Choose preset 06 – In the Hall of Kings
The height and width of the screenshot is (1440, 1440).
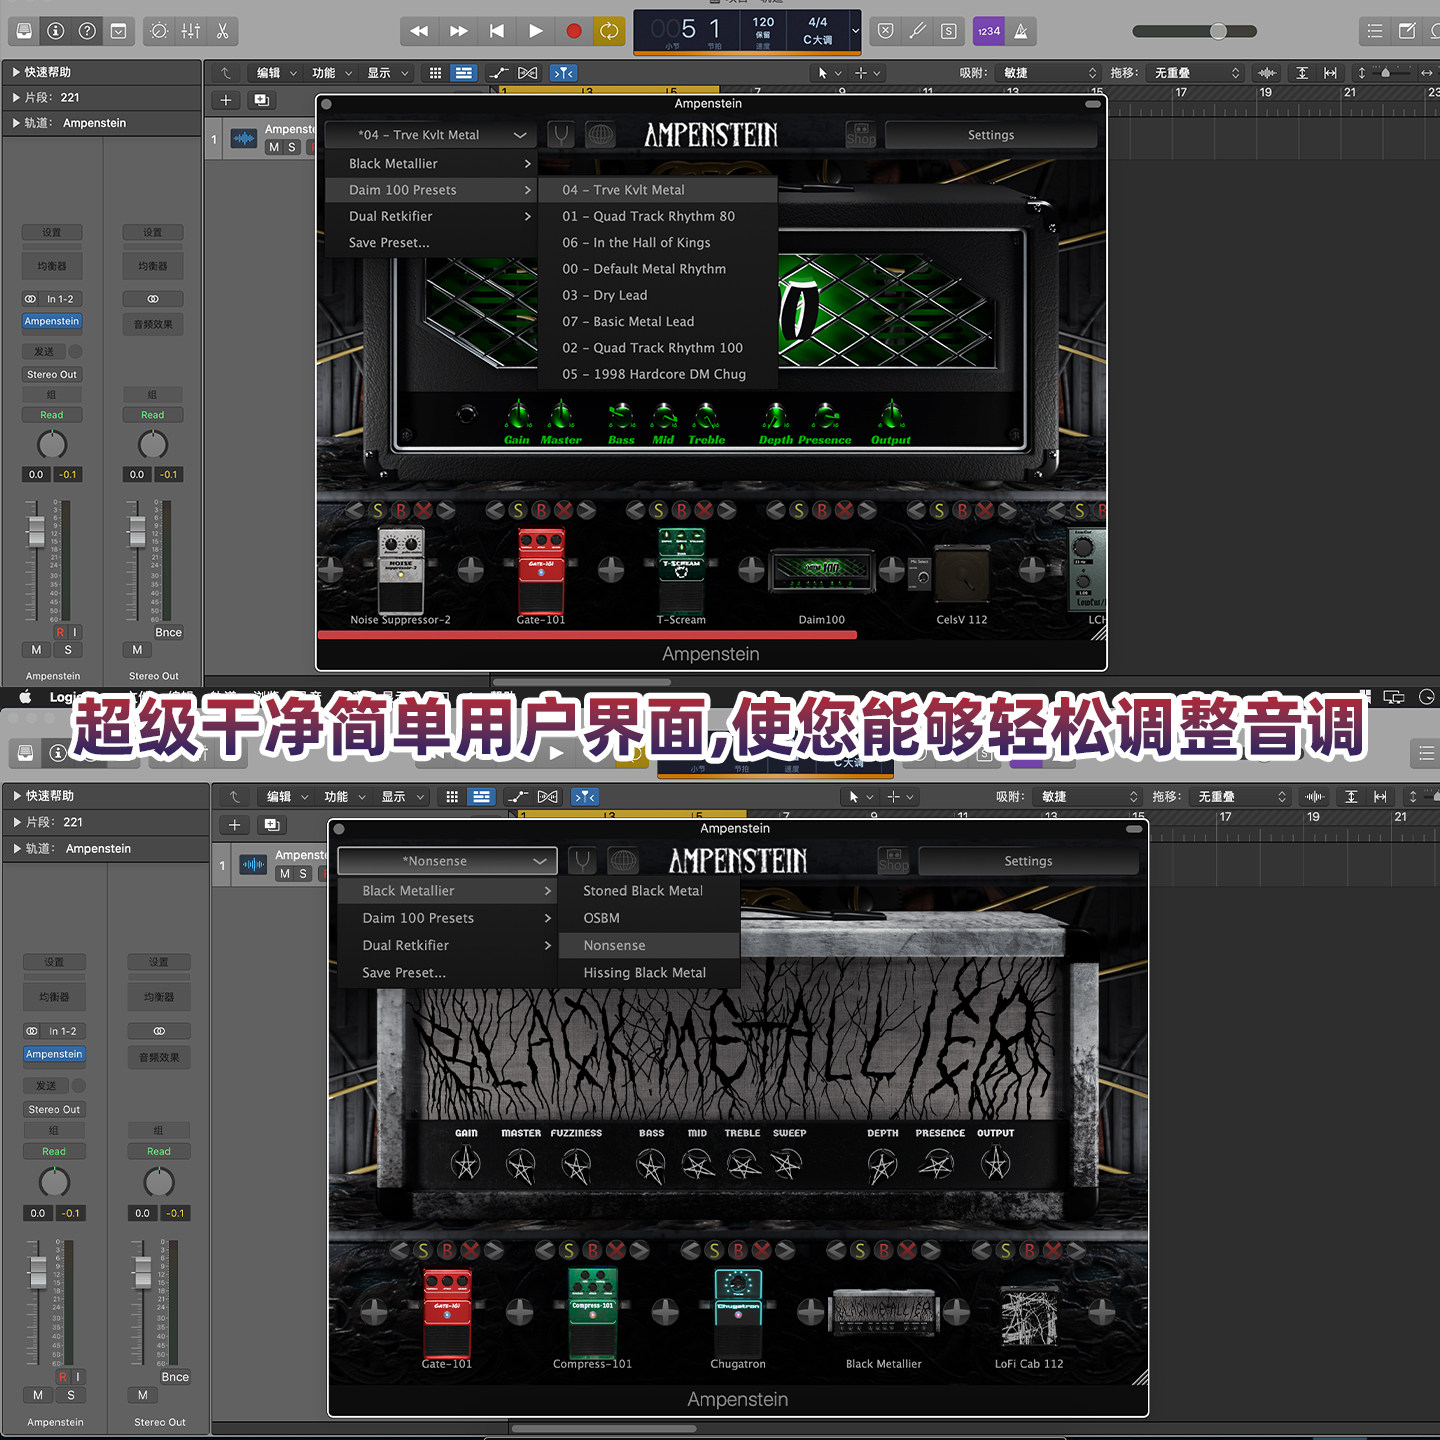tap(658, 242)
